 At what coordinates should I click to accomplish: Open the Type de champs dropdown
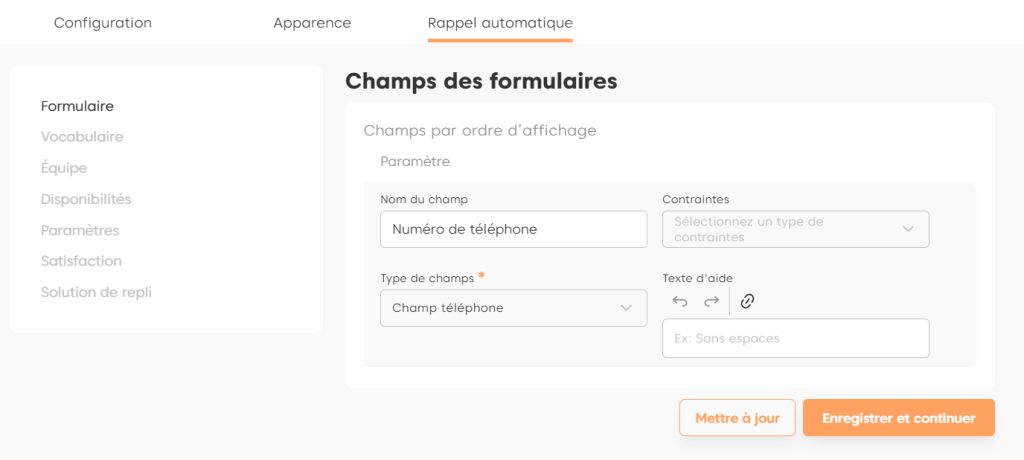pyautogui.click(x=513, y=308)
